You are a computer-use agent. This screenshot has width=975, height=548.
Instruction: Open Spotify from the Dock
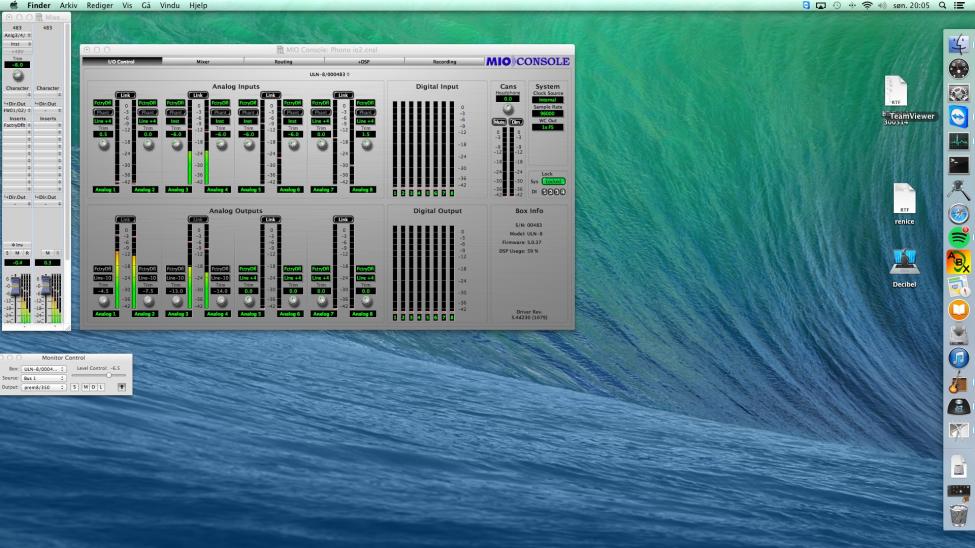click(x=958, y=238)
